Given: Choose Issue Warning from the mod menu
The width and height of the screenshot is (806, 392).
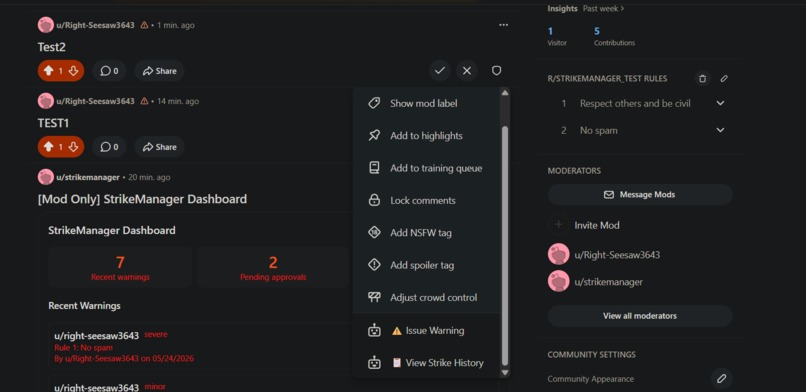Looking at the screenshot, I should [426, 331].
